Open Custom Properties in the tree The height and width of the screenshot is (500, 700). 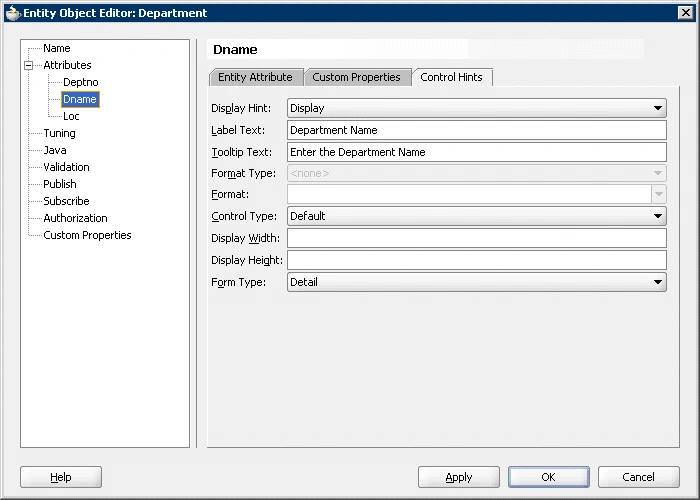point(88,235)
